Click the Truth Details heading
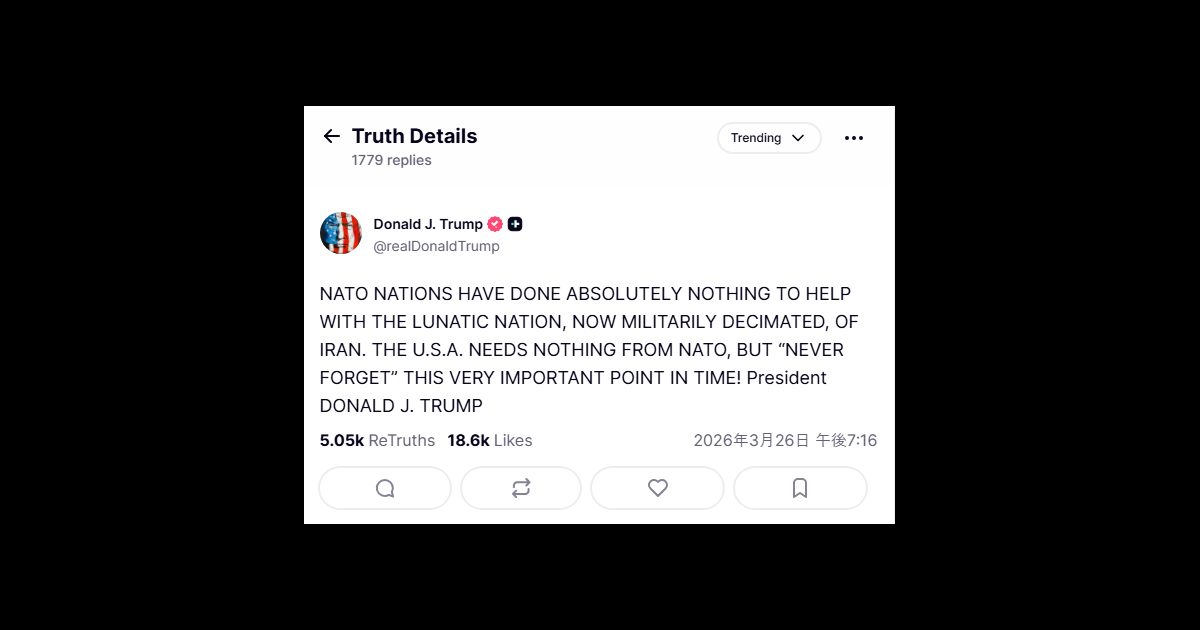The width and height of the screenshot is (1200, 630). (414, 136)
